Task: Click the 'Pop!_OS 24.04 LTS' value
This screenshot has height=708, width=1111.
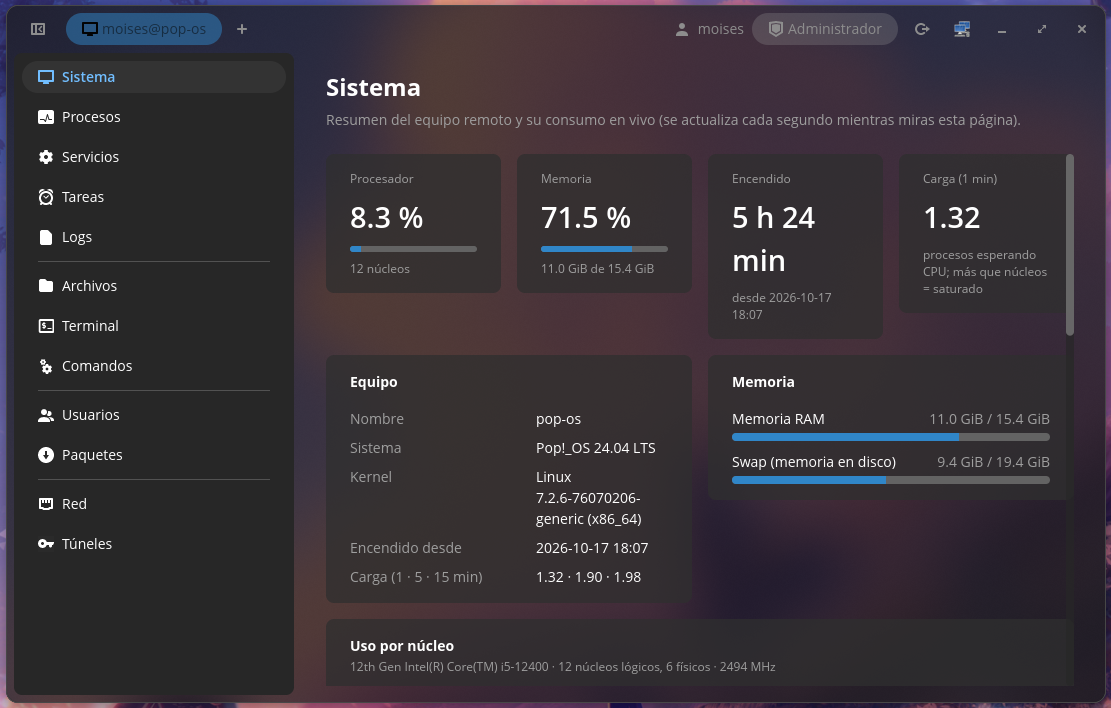Action: click(x=596, y=448)
